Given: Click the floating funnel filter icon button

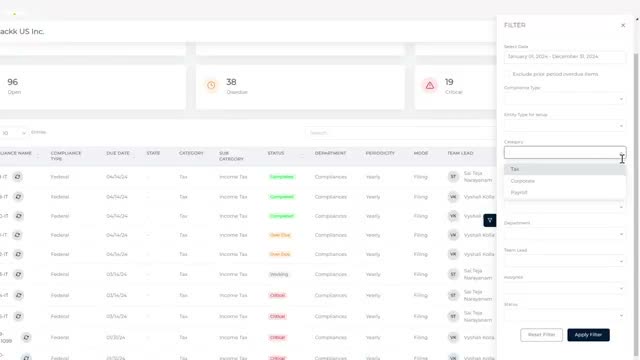Looking at the screenshot, I should (x=490, y=220).
